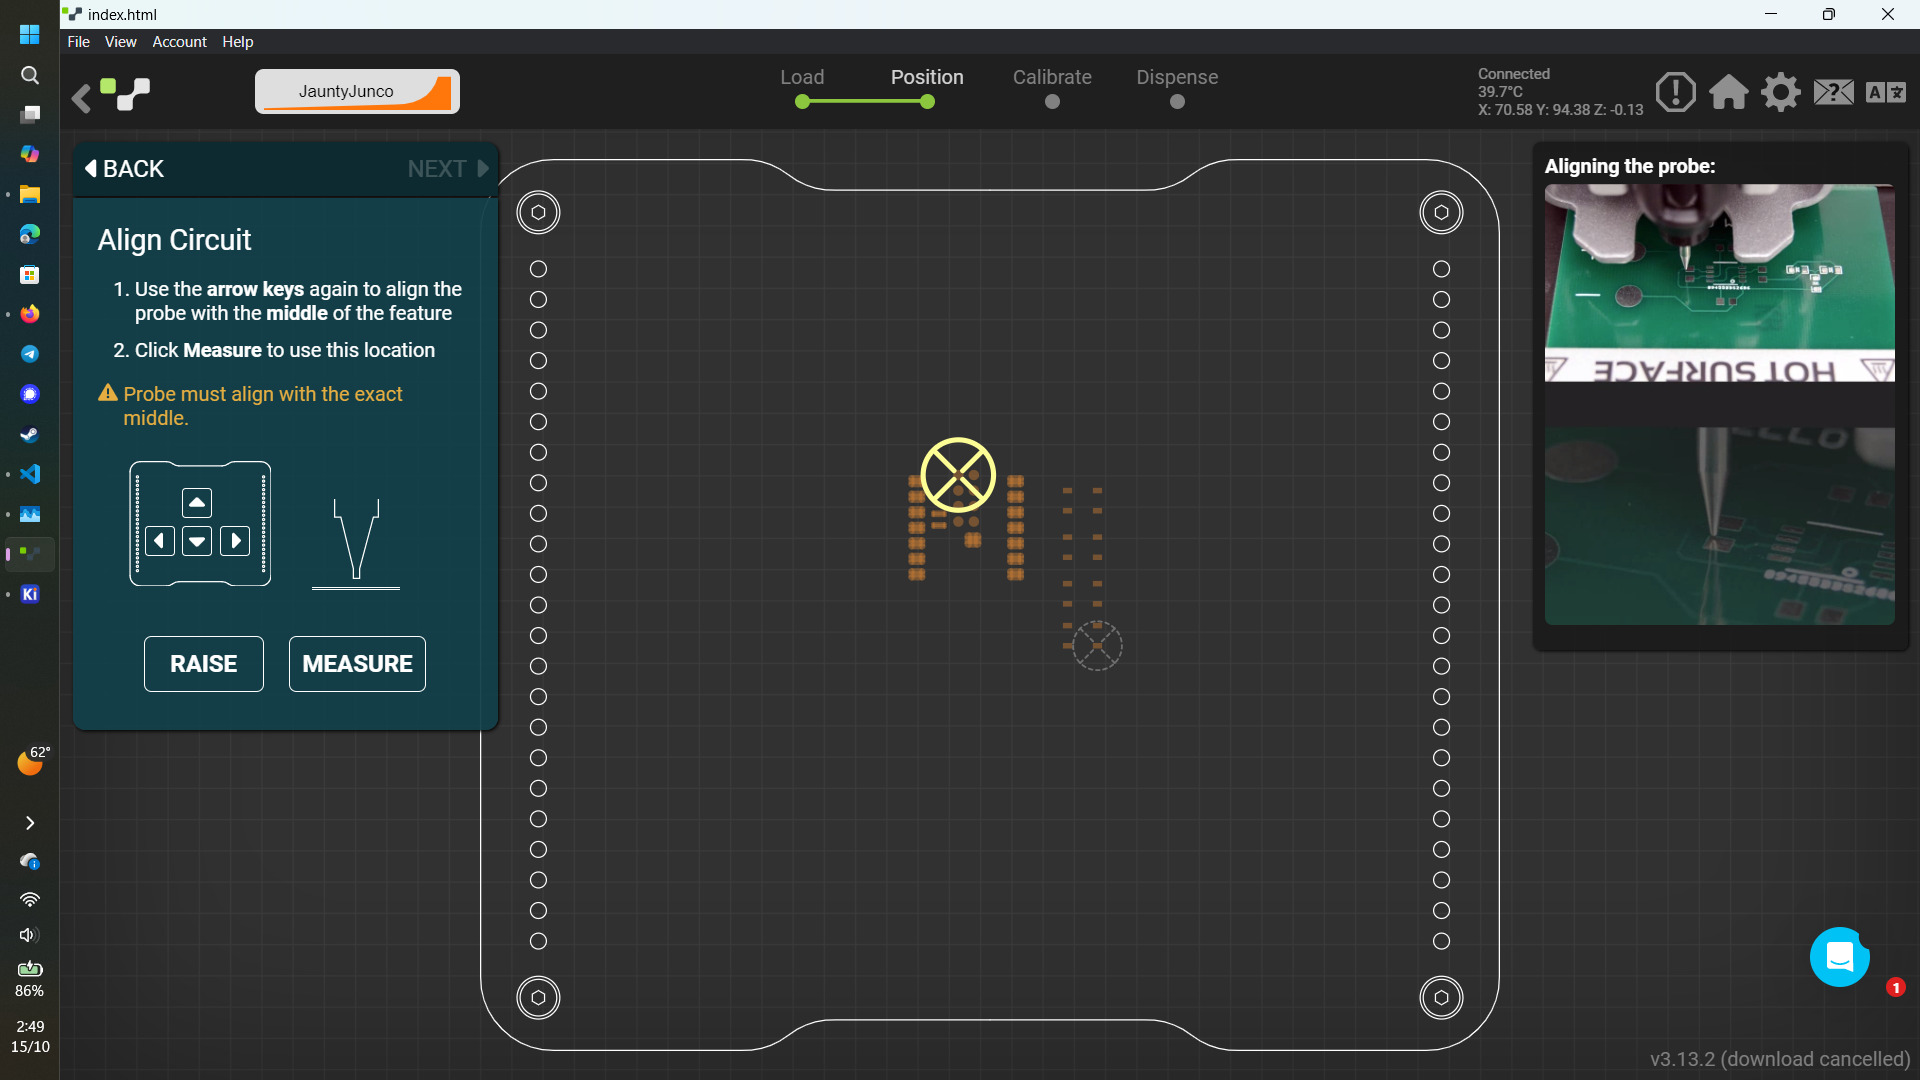The width and height of the screenshot is (1920, 1080).
Task: Go back using the left chevron arrow
Action: coord(81,97)
